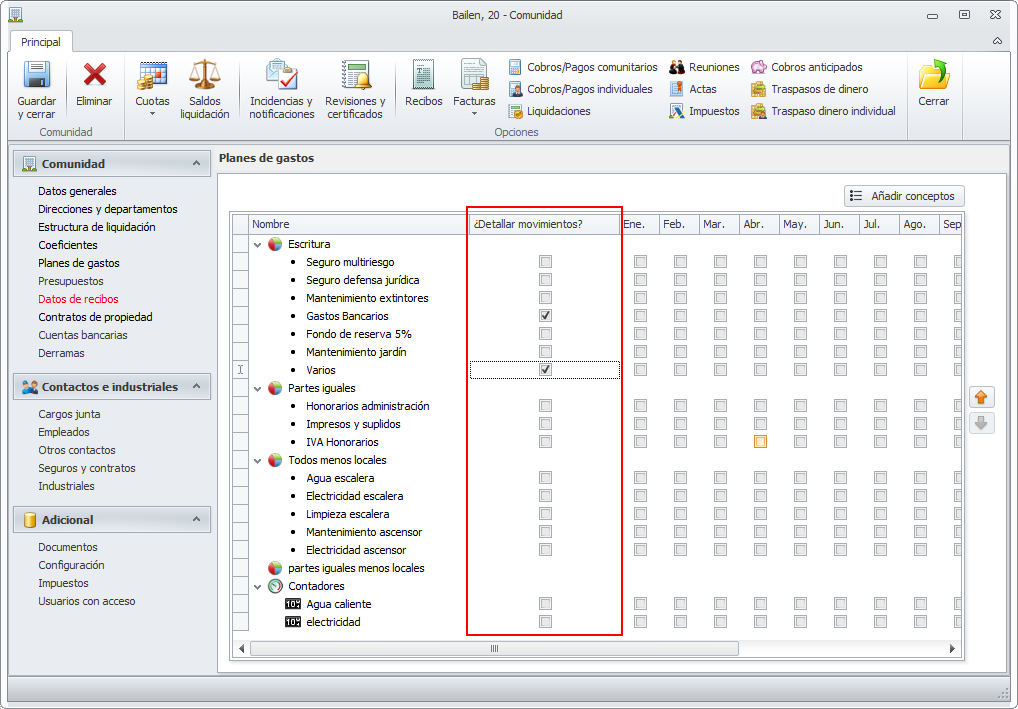Click the Cerrar green folder icon
Image resolution: width=1018 pixels, height=709 pixels.
(933, 76)
